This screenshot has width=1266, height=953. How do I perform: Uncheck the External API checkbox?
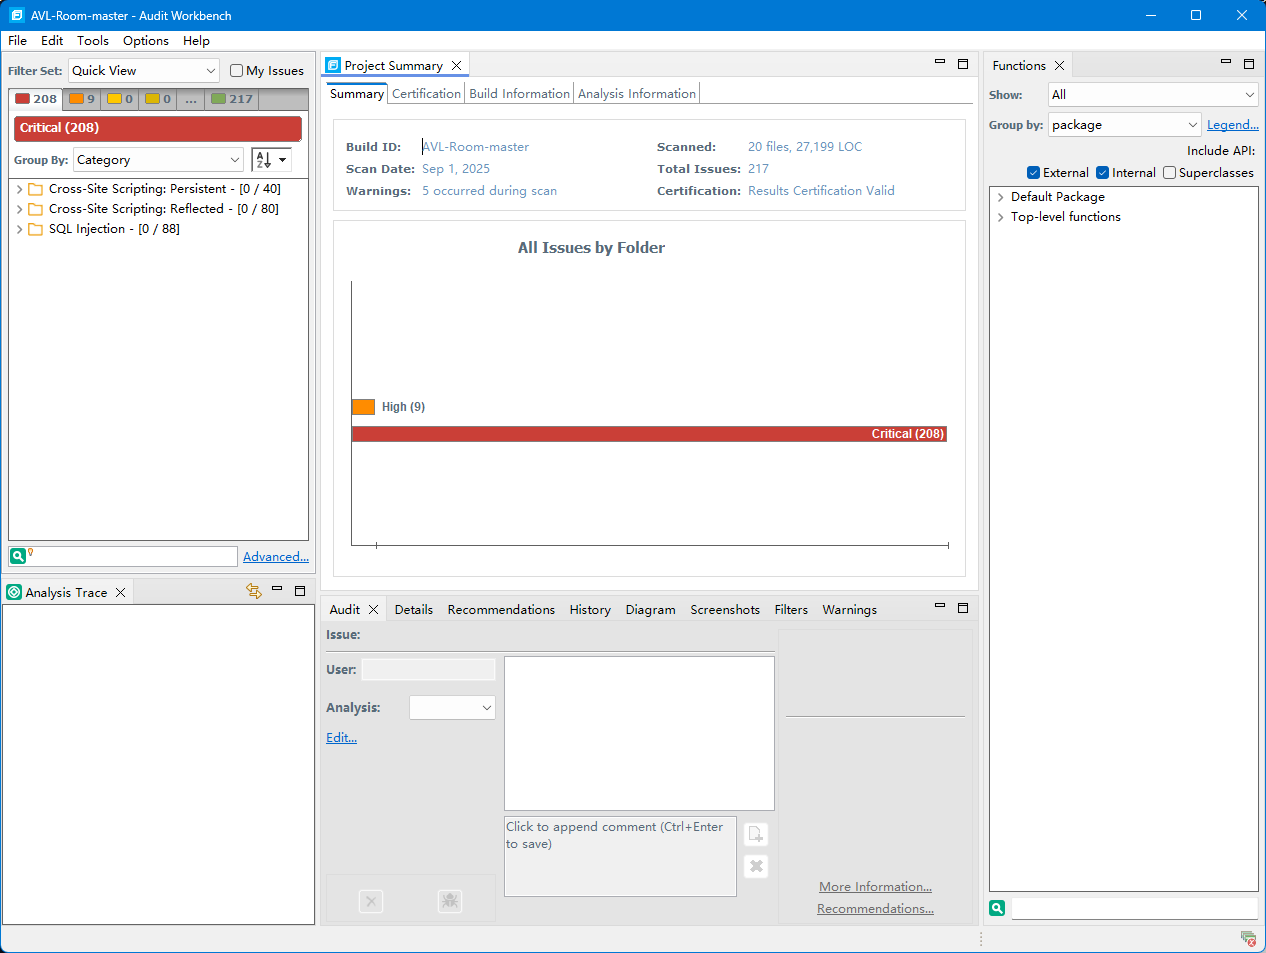[1034, 173]
